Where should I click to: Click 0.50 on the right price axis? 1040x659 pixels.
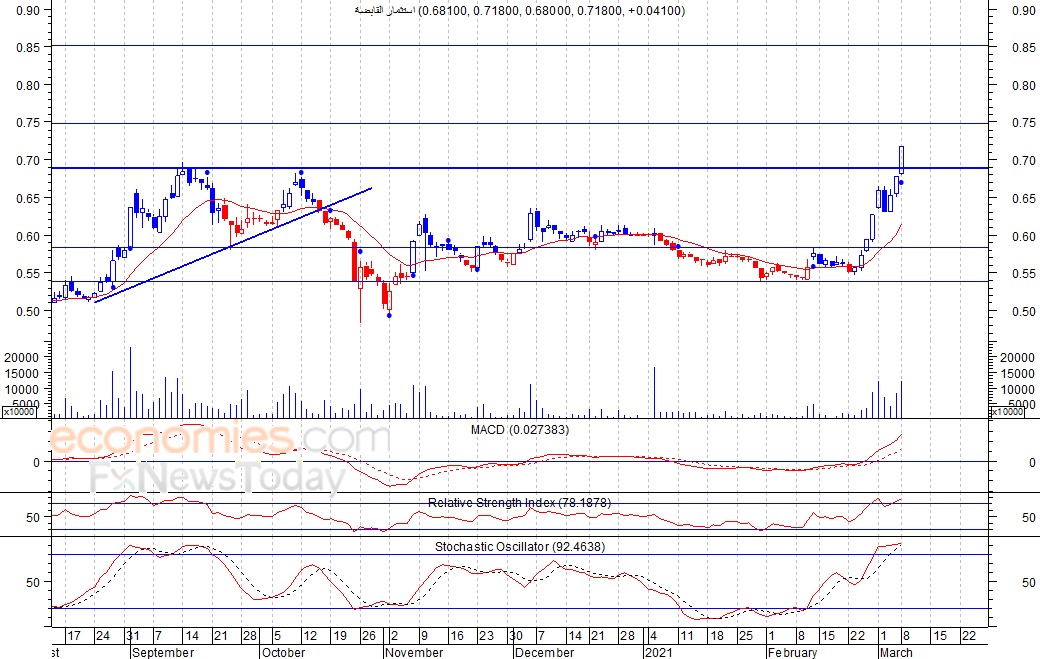point(1023,311)
